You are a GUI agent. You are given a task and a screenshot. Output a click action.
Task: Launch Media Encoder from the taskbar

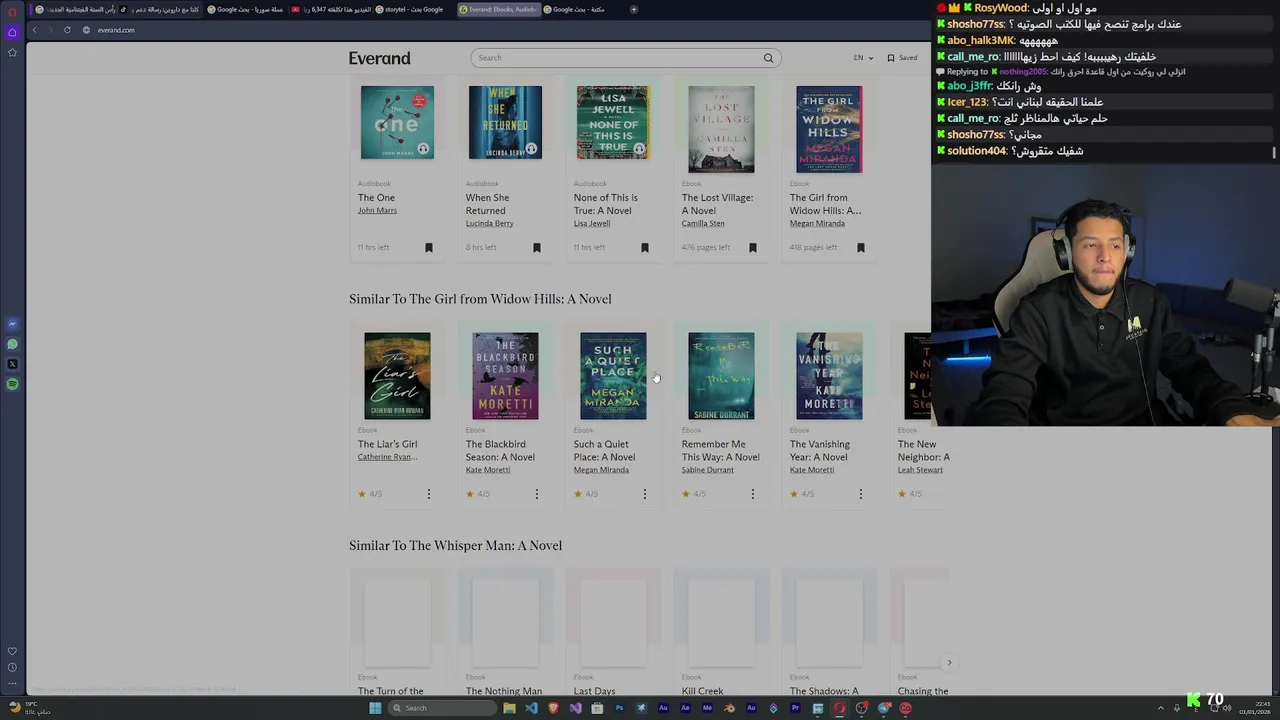click(707, 708)
